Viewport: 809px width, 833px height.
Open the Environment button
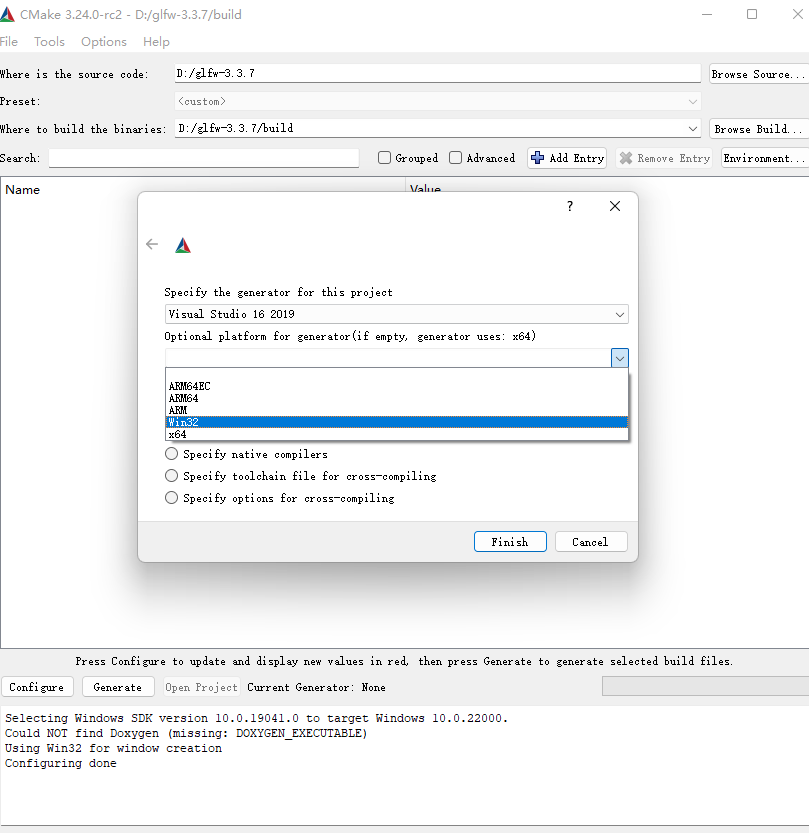(x=764, y=158)
